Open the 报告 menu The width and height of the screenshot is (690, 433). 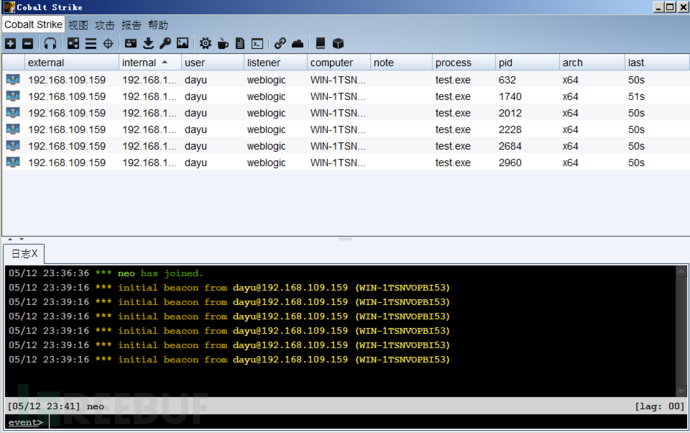(x=131, y=24)
